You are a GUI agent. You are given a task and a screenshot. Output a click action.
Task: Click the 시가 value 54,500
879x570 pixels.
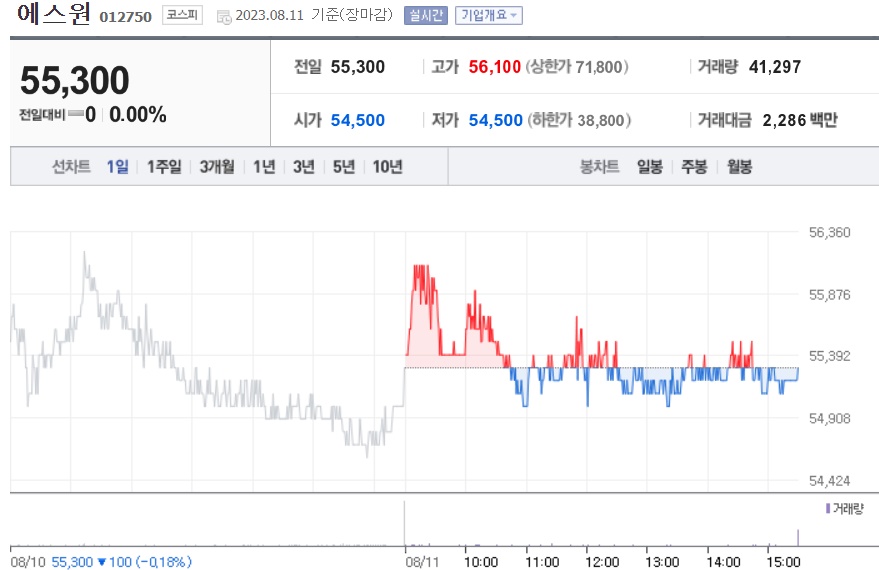(358, 120)
